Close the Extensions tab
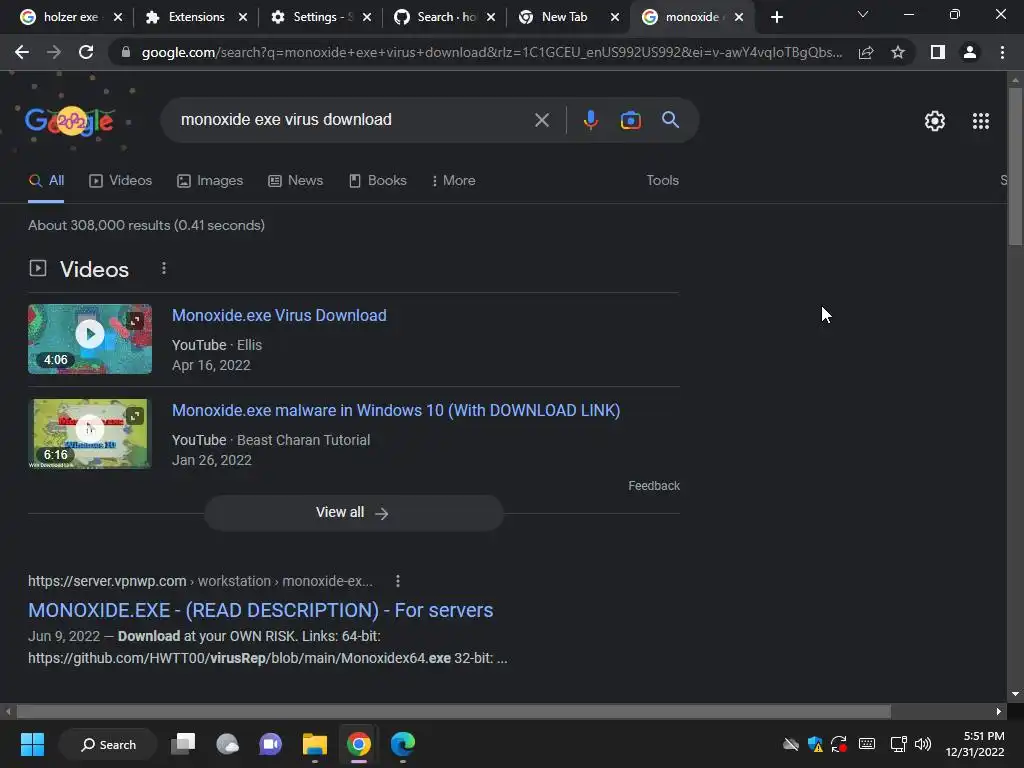Image resolution: width=1024 pixels, height=768 pixels. coord(243,17)
